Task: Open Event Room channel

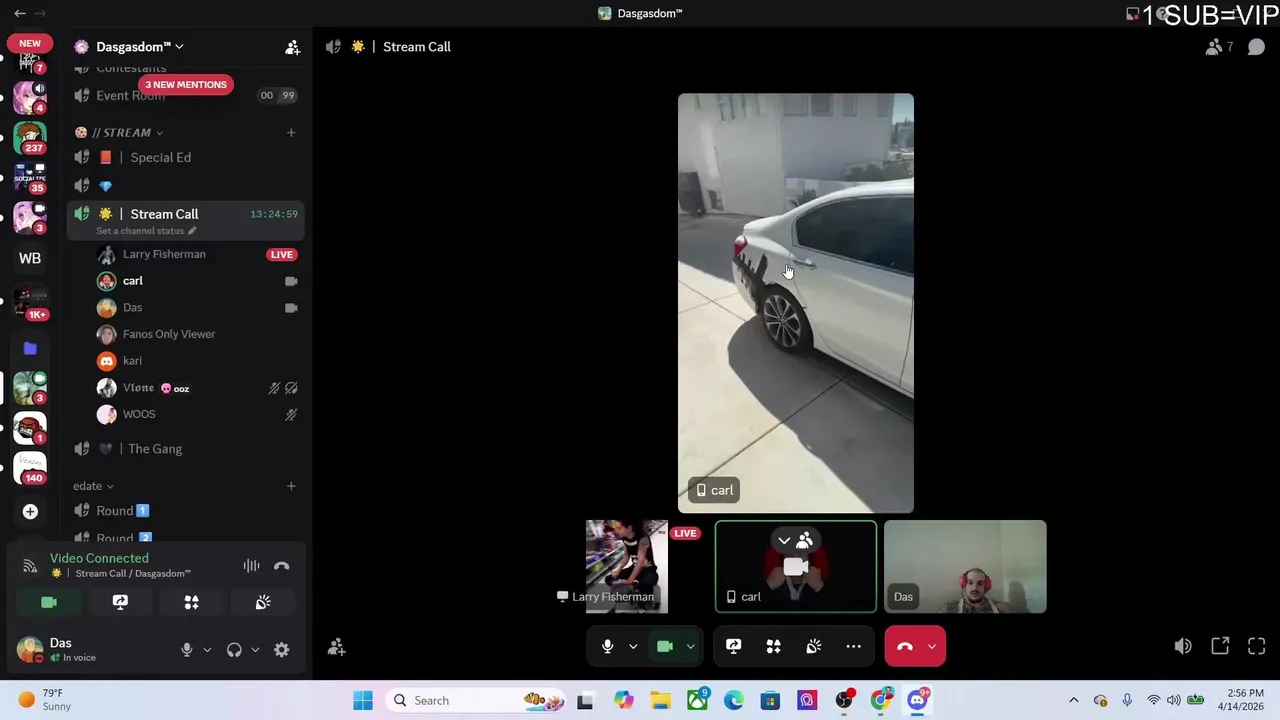Action: click(x=130, y=95)
